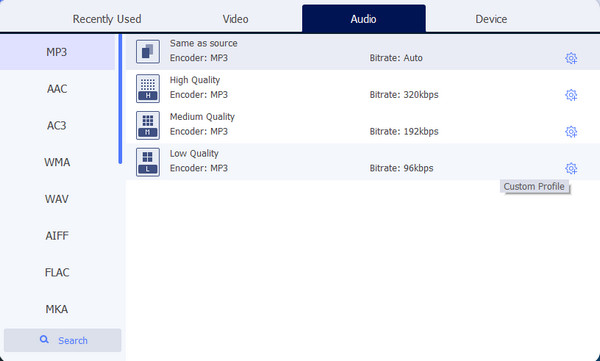The image size is (600, 361).
Task: Select MP3 format in the sidebar
Action: coord(57,52)
